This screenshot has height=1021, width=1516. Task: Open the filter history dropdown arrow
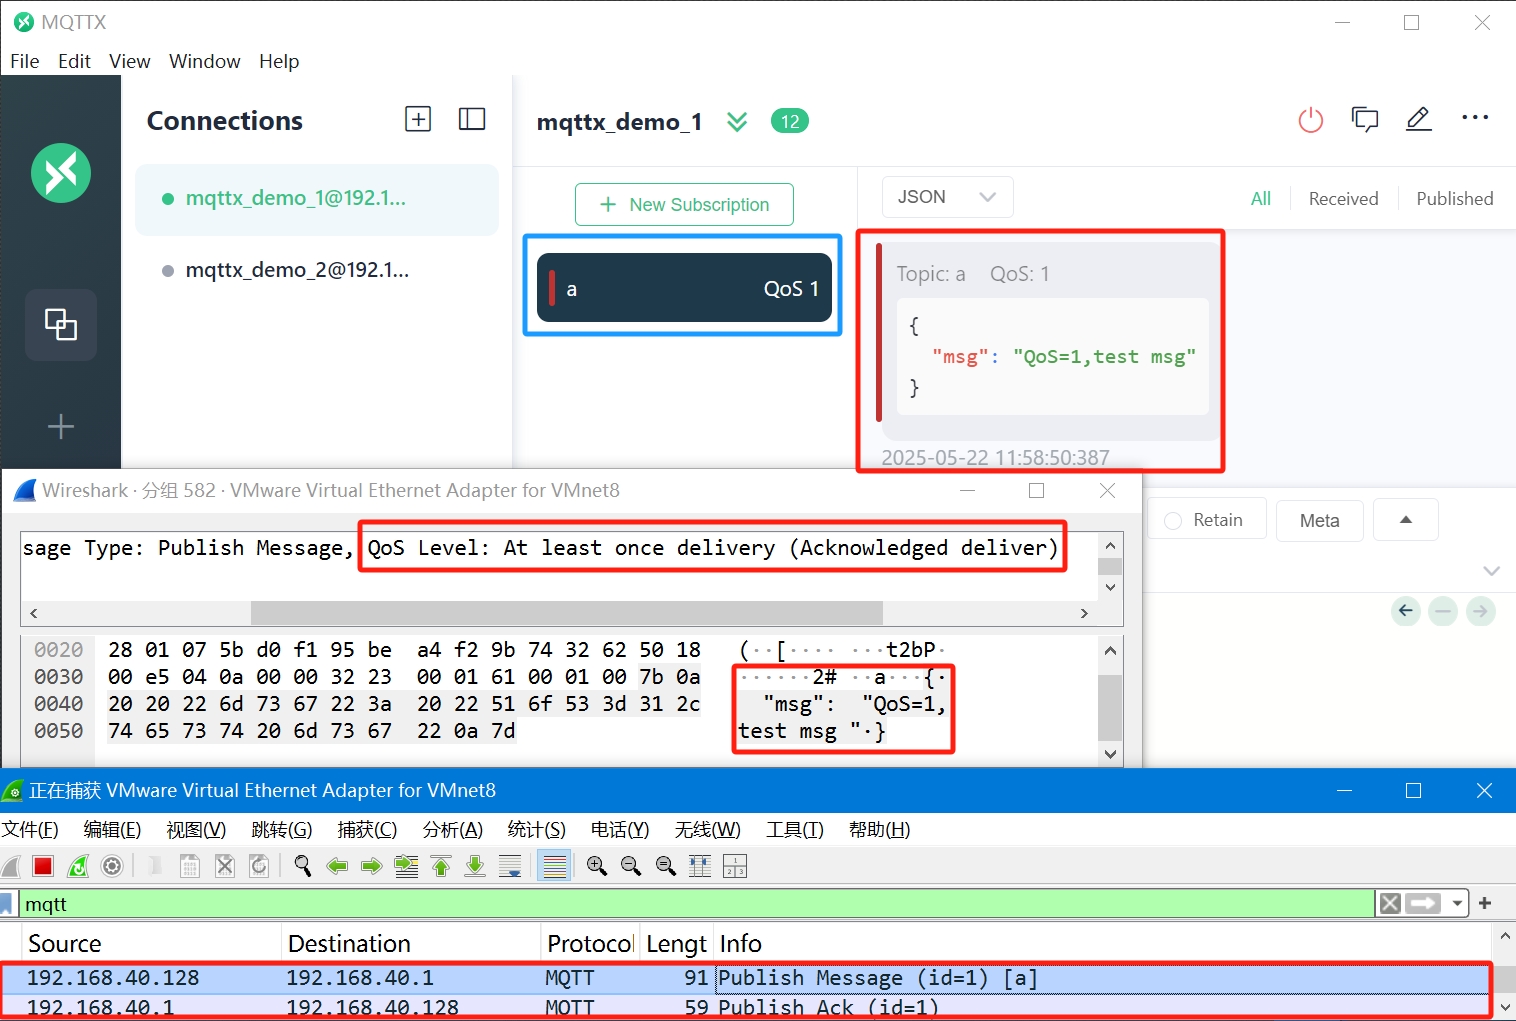pyautogui.click(x=1458, y=904)
